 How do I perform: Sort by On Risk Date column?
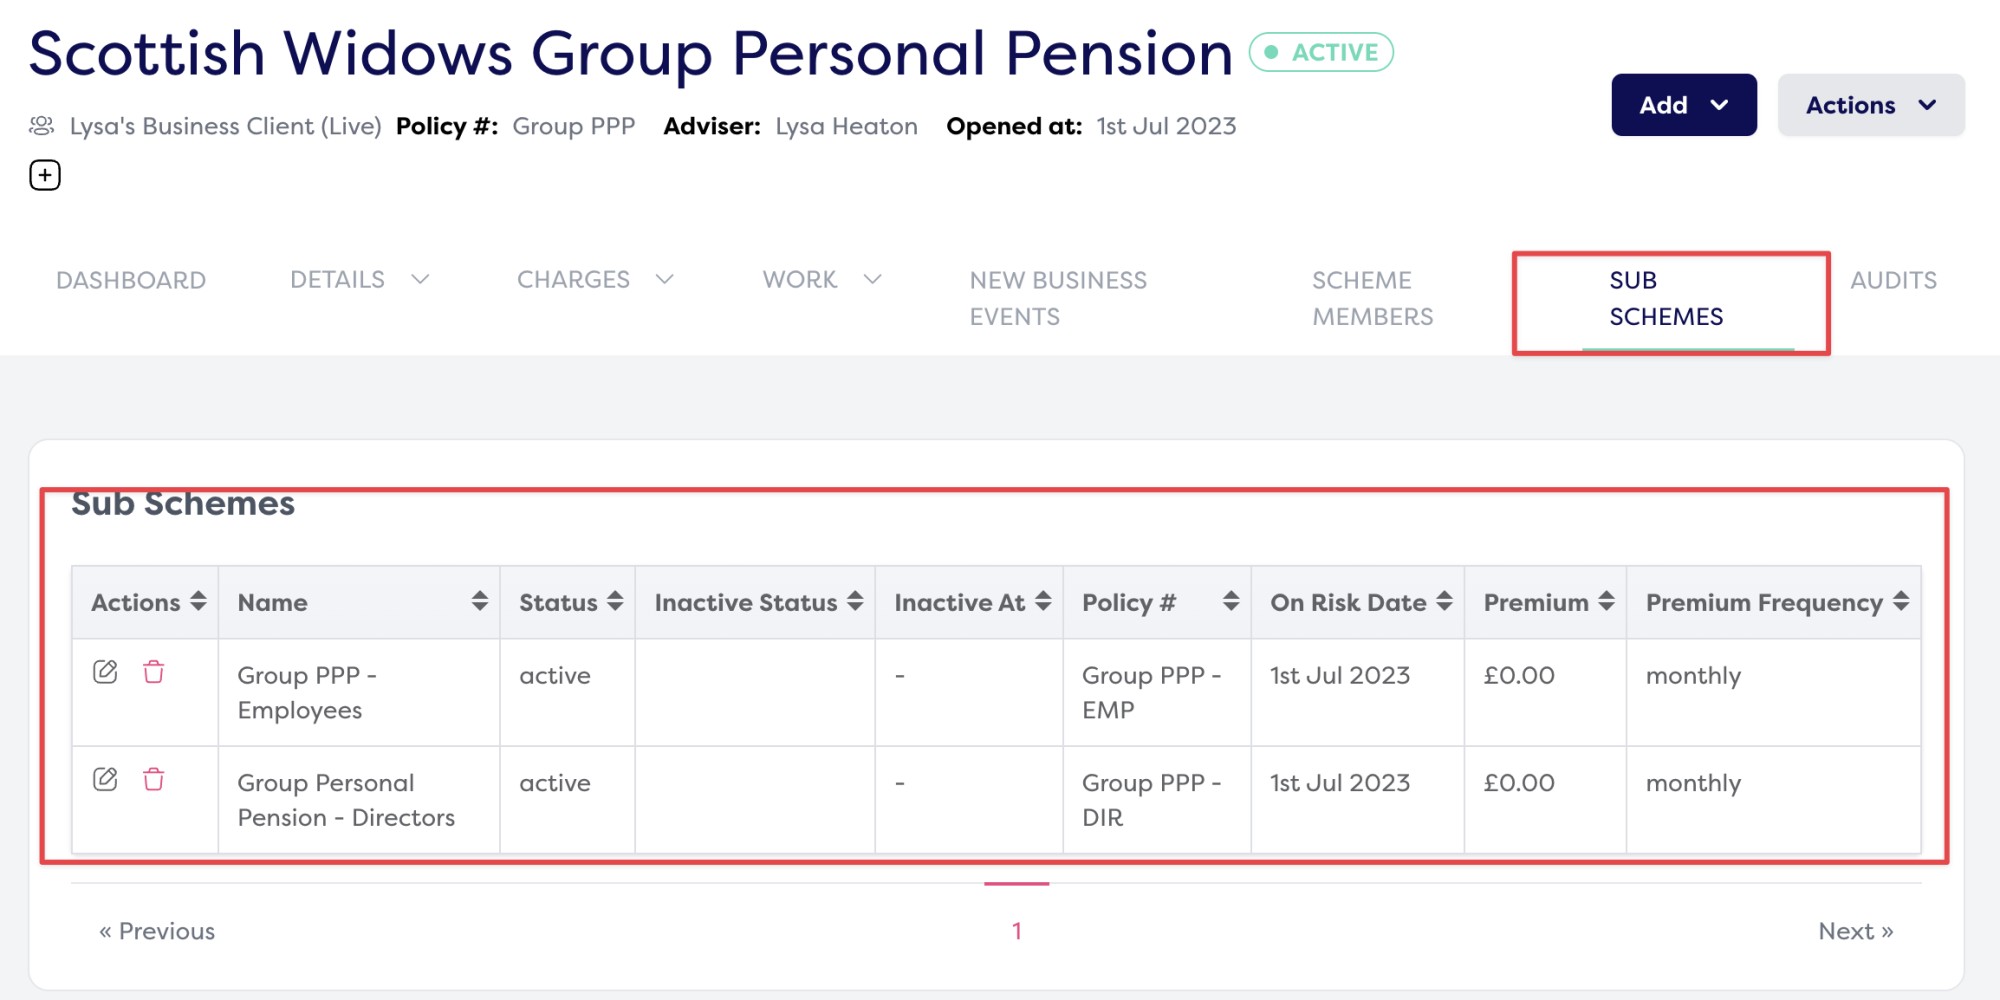(1444, 601)
